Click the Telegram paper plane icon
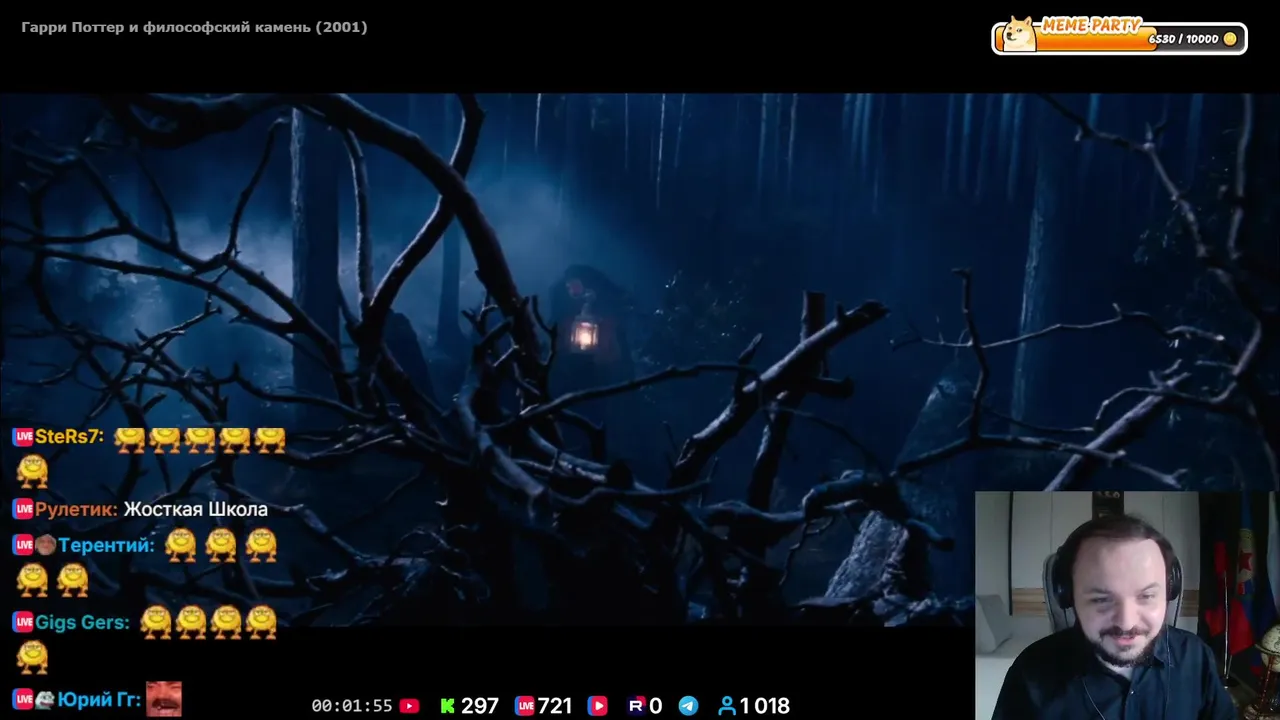This screenshot has height=720, width=1280. [x=688, y=706]
